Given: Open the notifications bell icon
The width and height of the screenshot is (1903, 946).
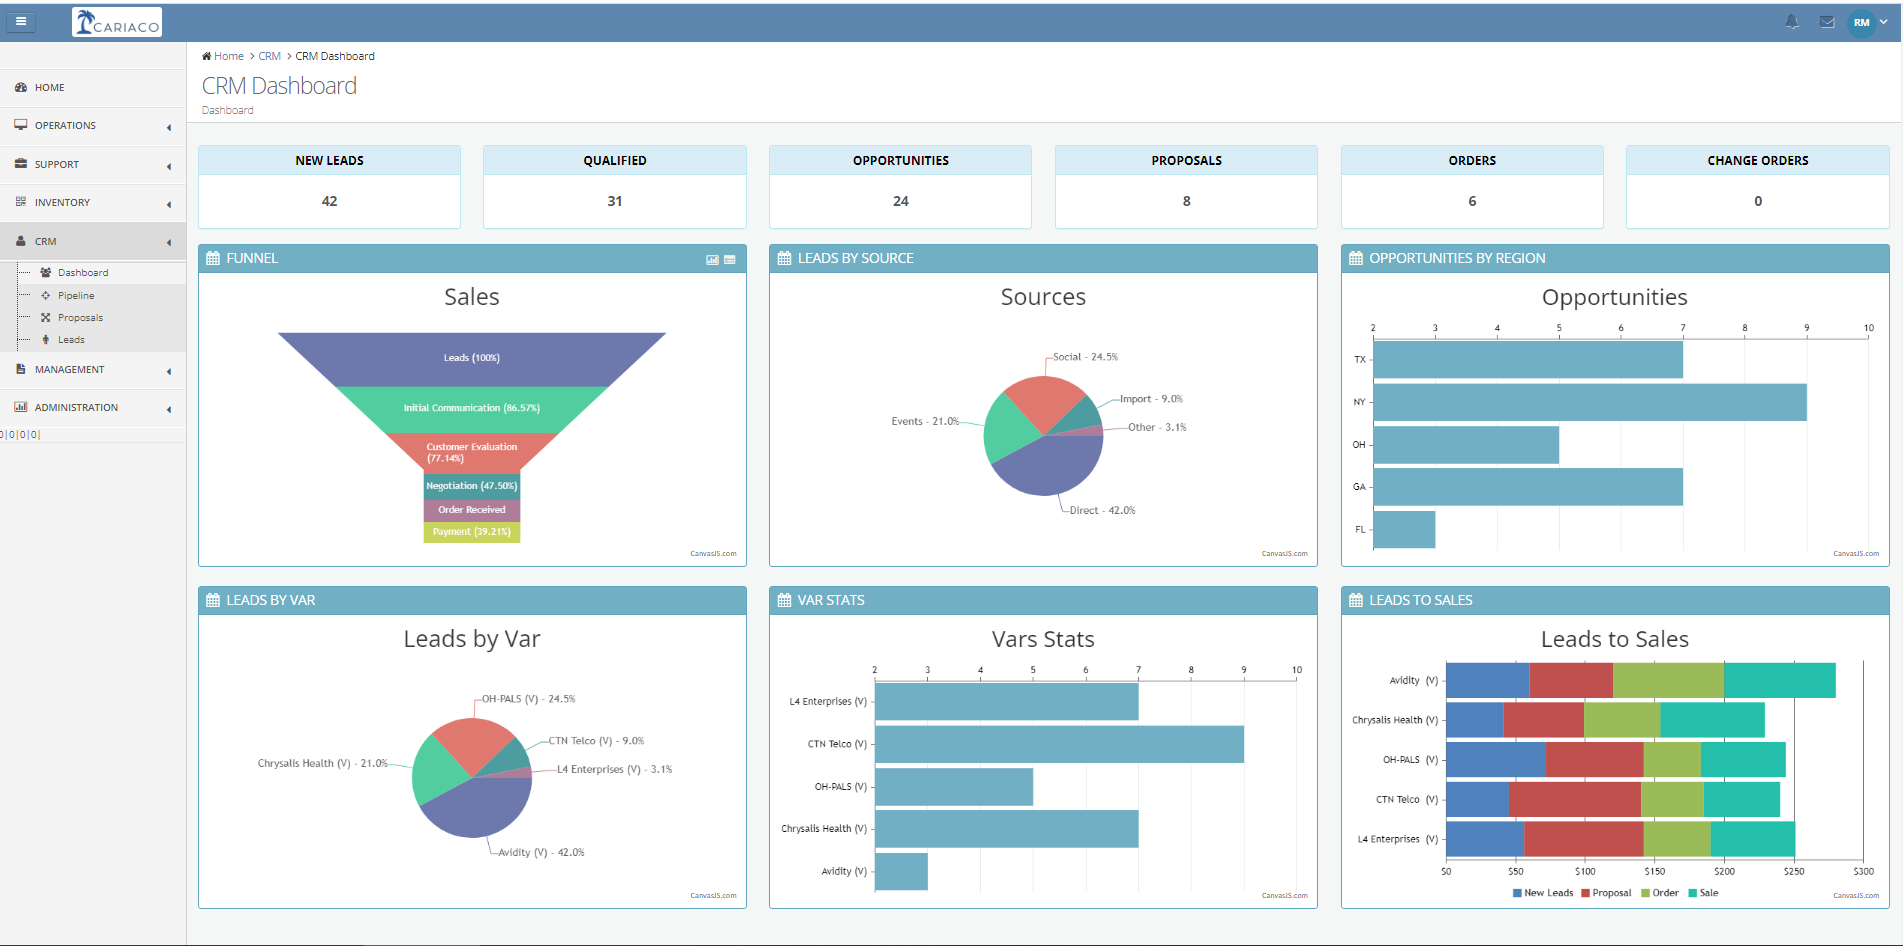Looking at the screenshot, I should click(x=1792, y=22).
